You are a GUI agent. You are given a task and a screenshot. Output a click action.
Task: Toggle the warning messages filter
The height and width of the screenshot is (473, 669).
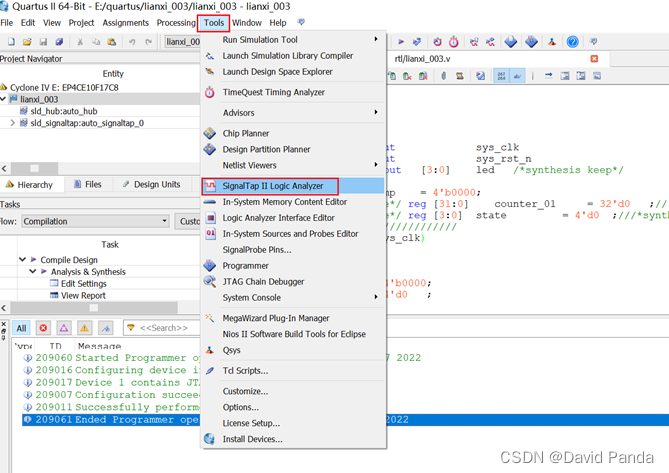(x=84, y=328)
